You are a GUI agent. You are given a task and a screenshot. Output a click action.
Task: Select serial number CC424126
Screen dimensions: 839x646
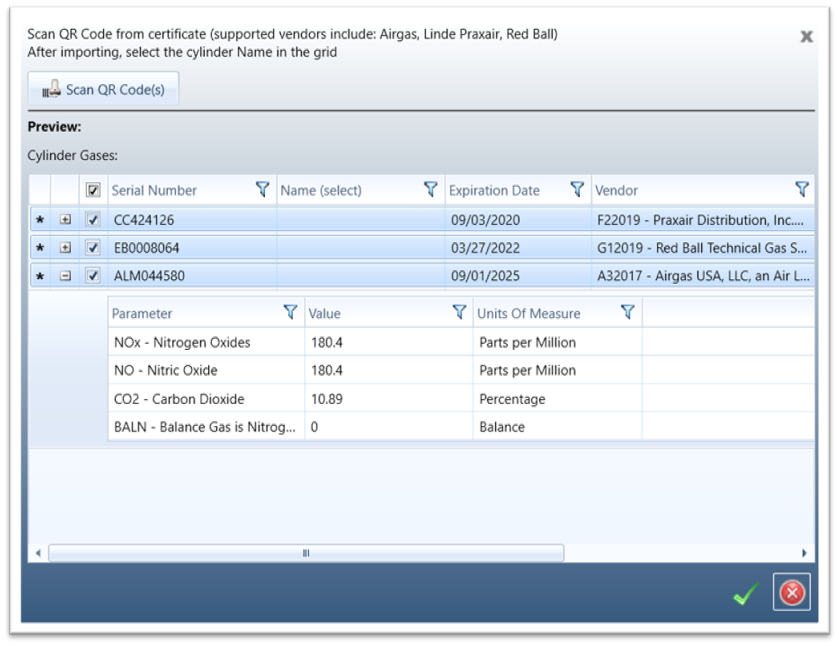click(x=144, y=220)
